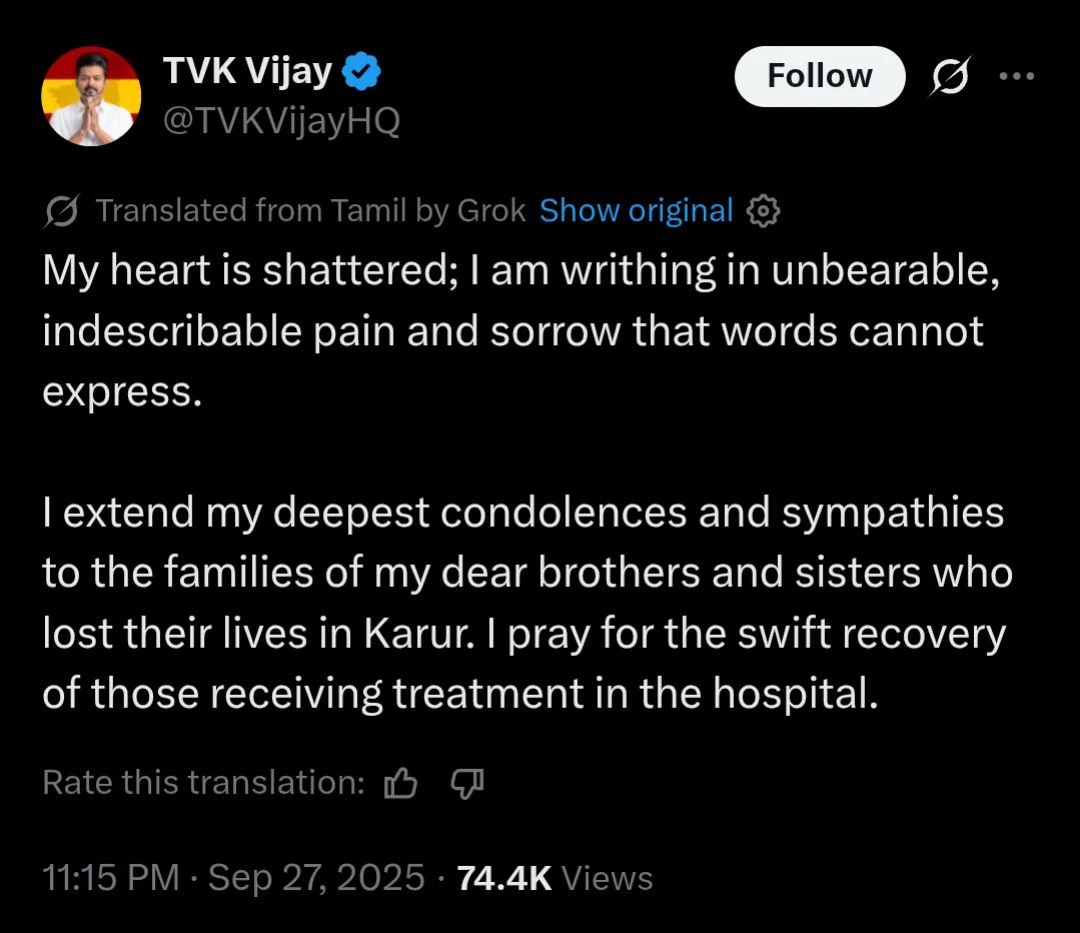The width and height of the screenshot is (1080, 933).
Task: Click the 'My heart is shattered' paragraph
Action: click(x=520, y=331)
